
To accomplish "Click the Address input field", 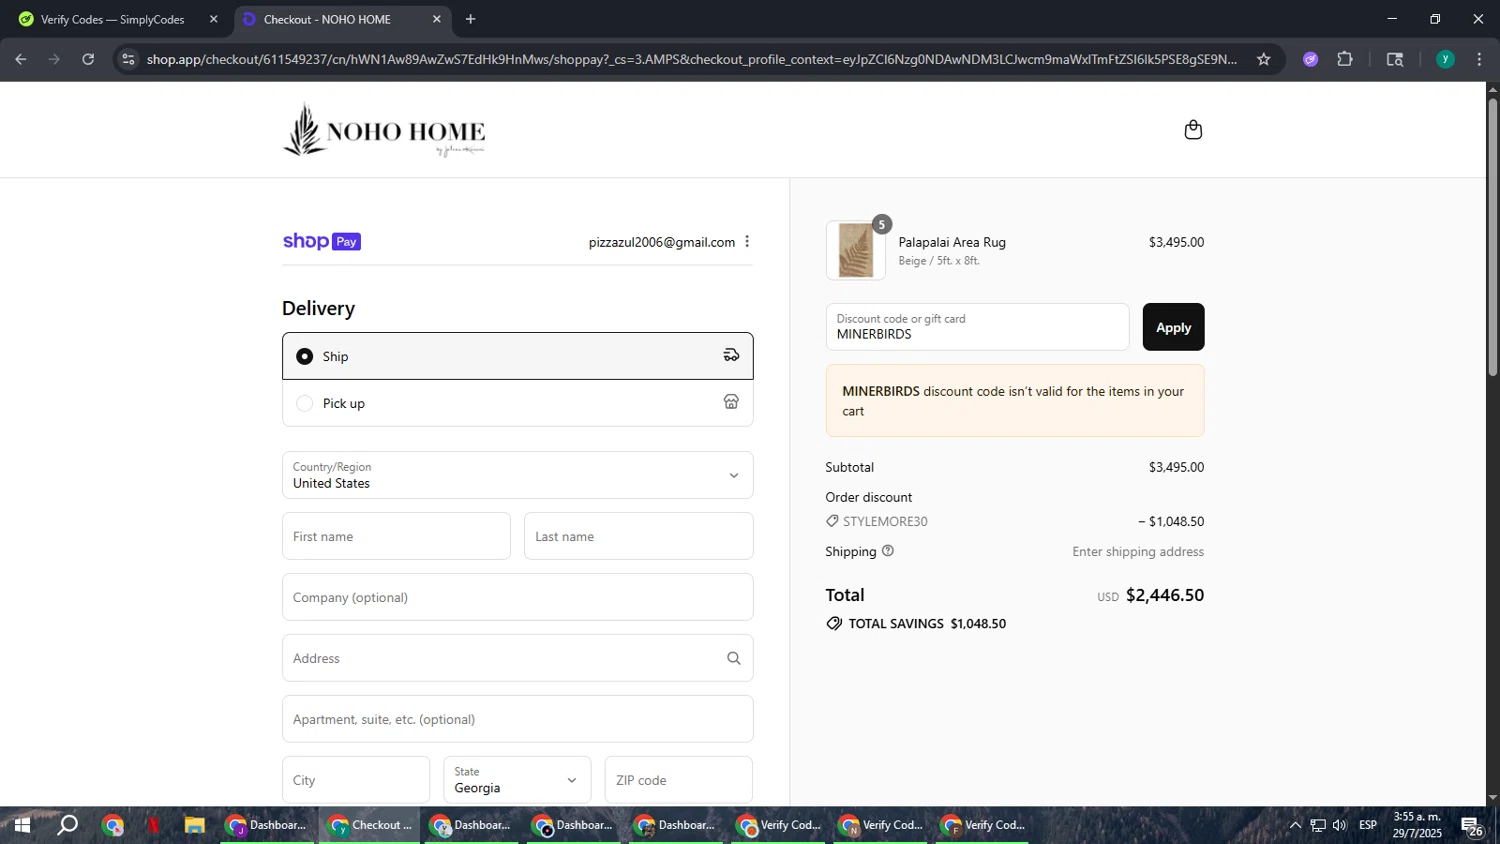I will [x=518, y=658].
